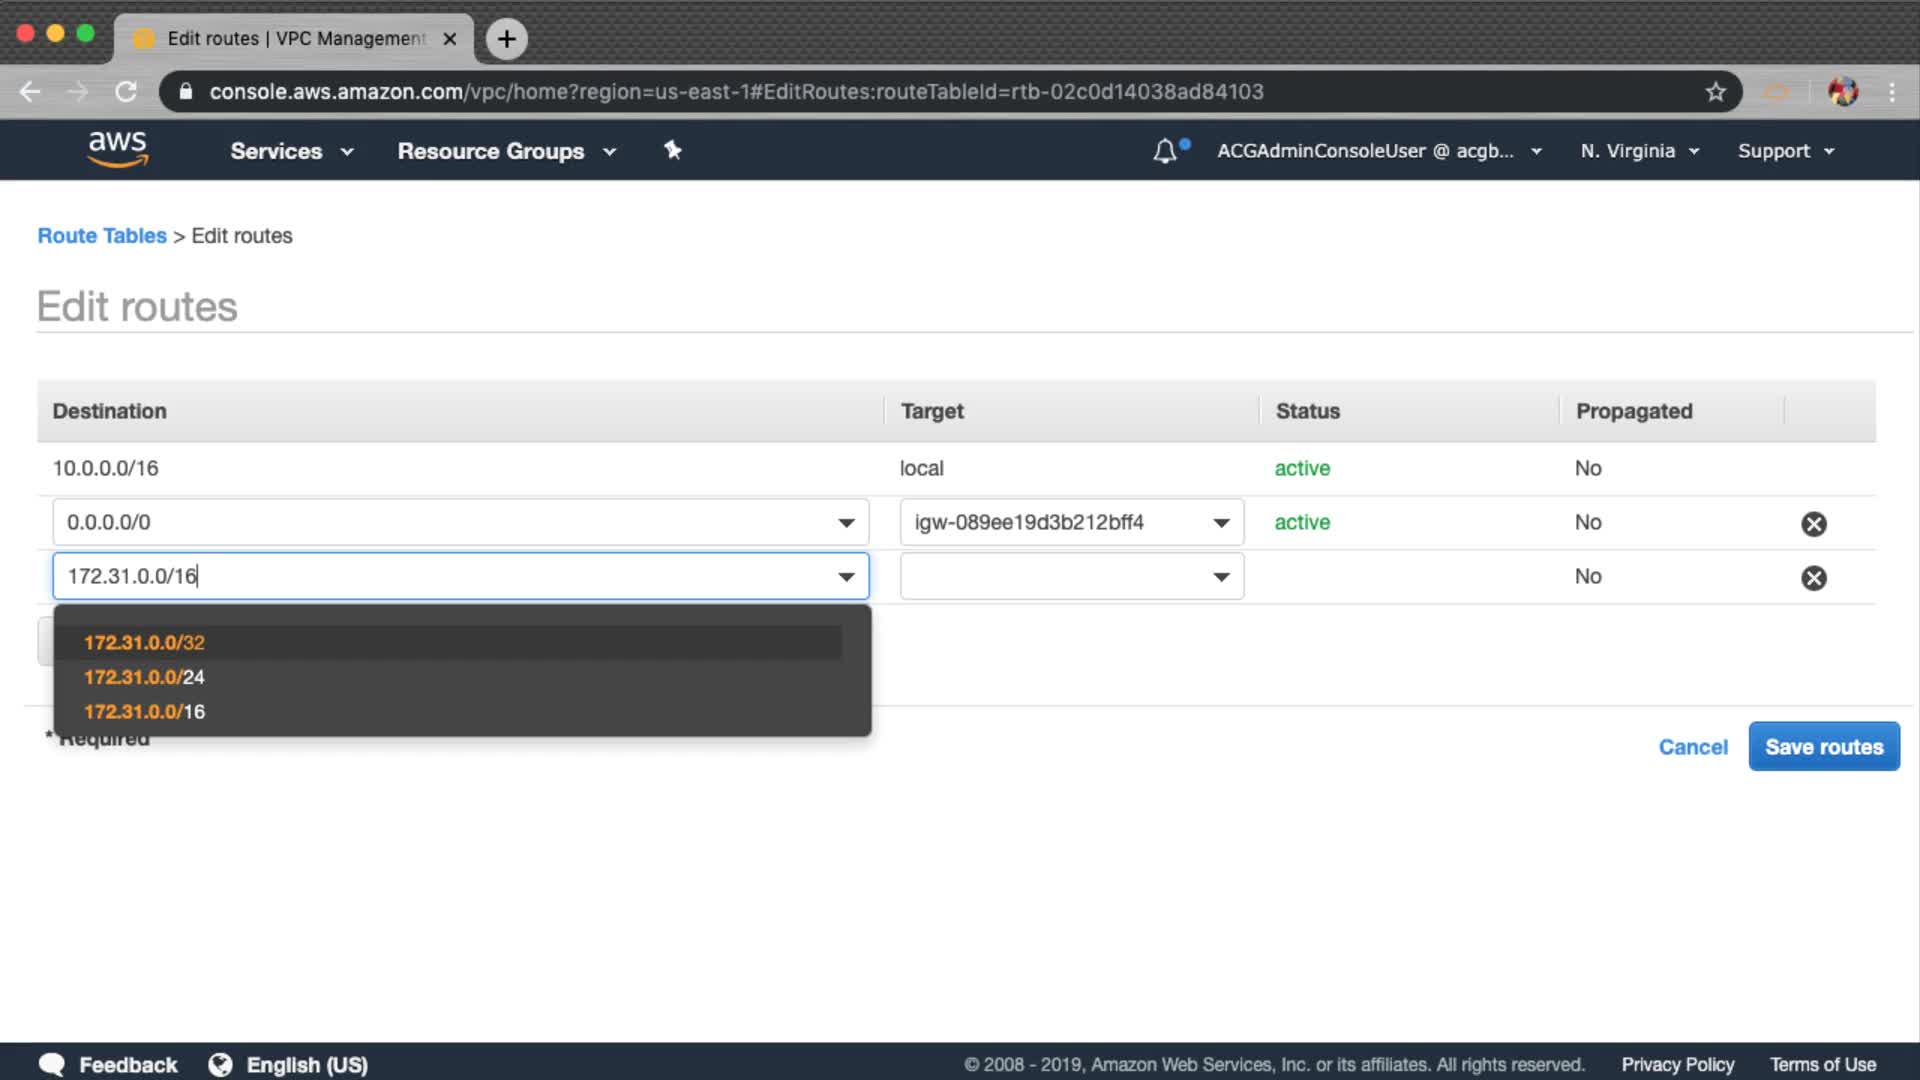The width and height of the screenshot is (1920, 1080).
Task: Click the Route Tables breadcrumb link
Action: click(102, 236)
